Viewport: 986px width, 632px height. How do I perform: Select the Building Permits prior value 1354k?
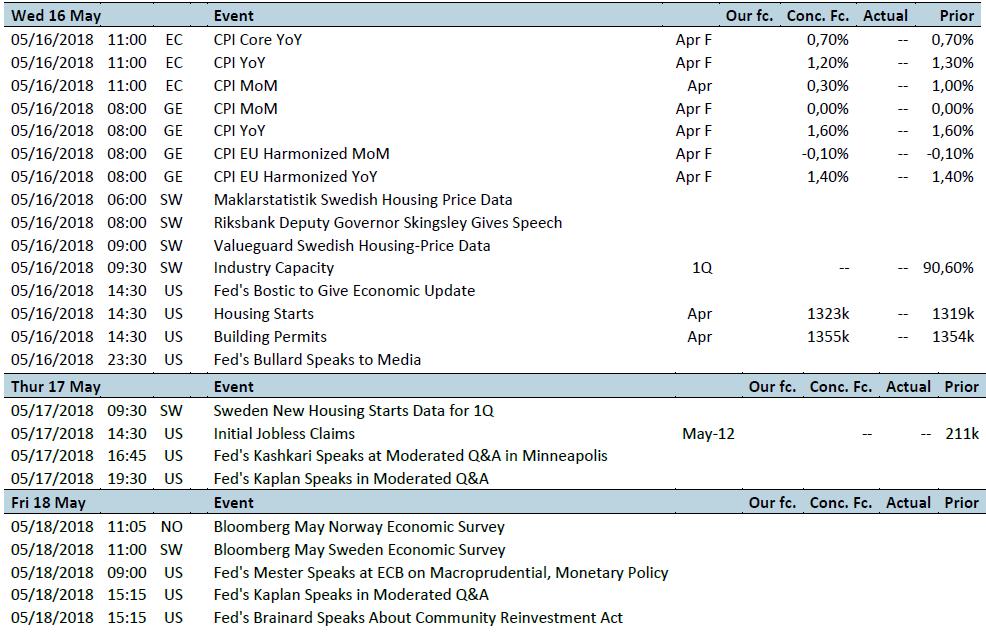pos(953,337)
